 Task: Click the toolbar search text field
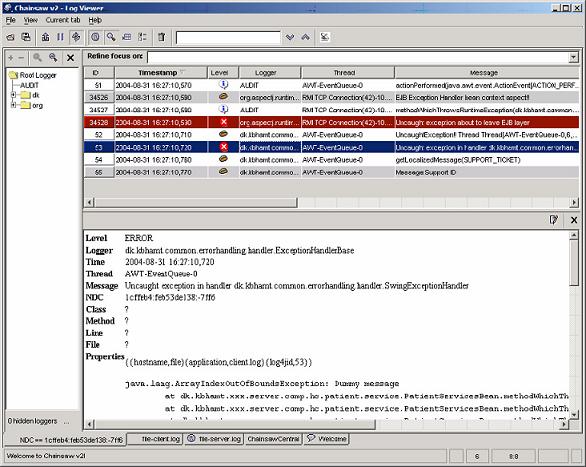(228, 37)
